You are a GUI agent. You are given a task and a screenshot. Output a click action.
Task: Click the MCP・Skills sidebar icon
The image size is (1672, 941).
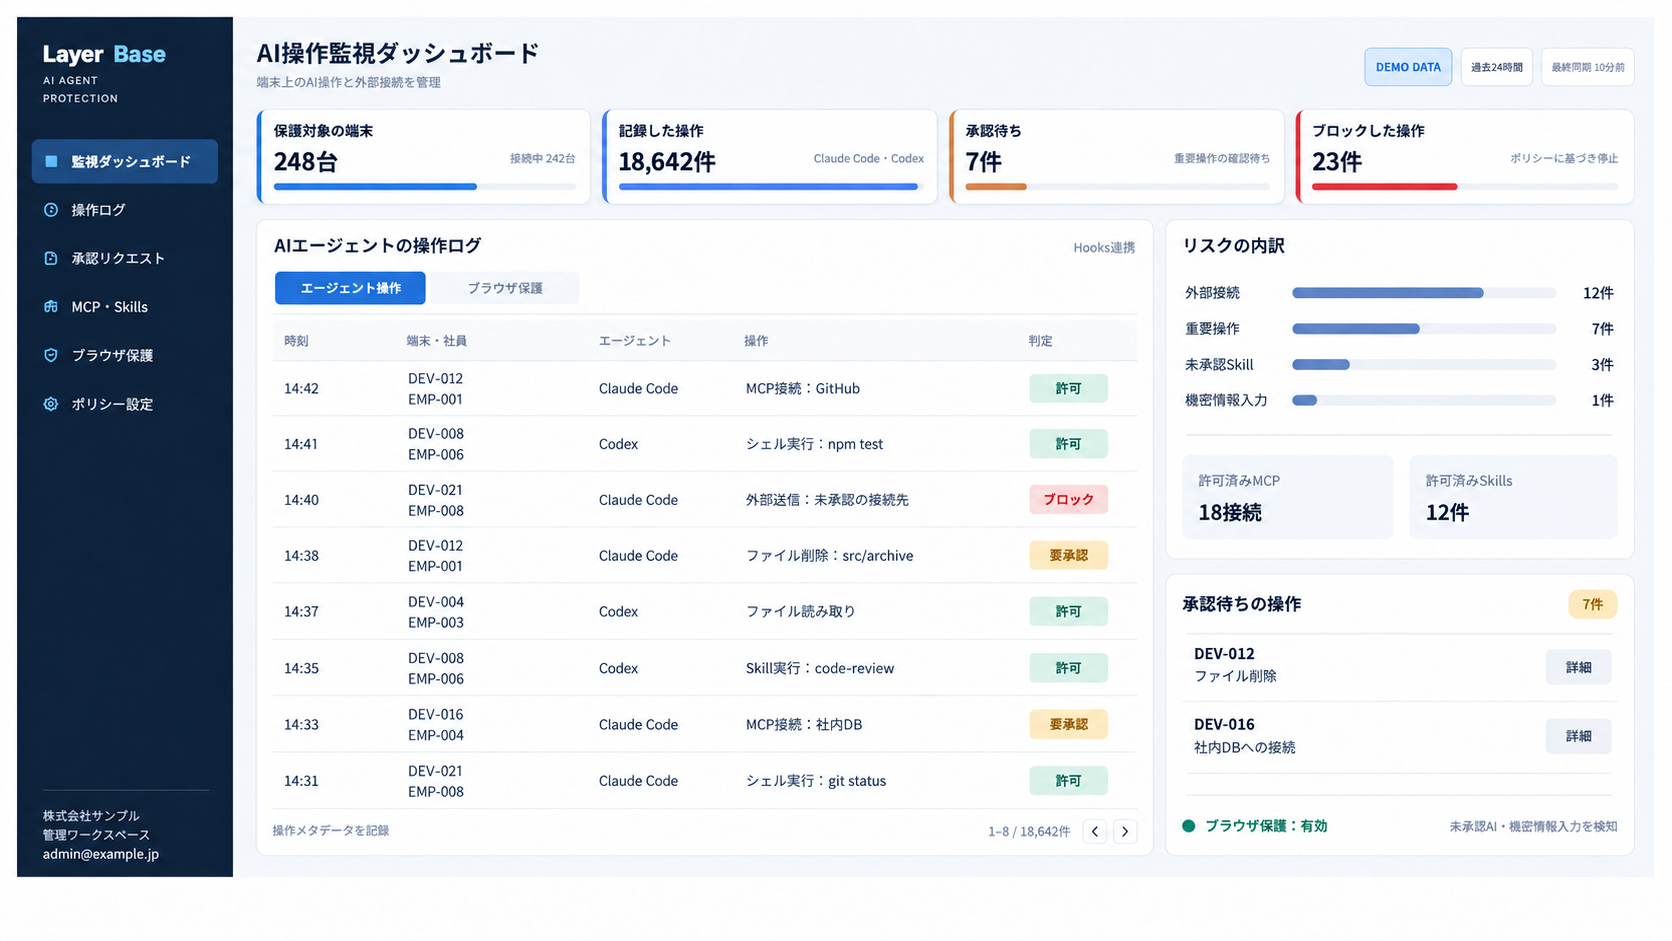[x=51, y=307]
